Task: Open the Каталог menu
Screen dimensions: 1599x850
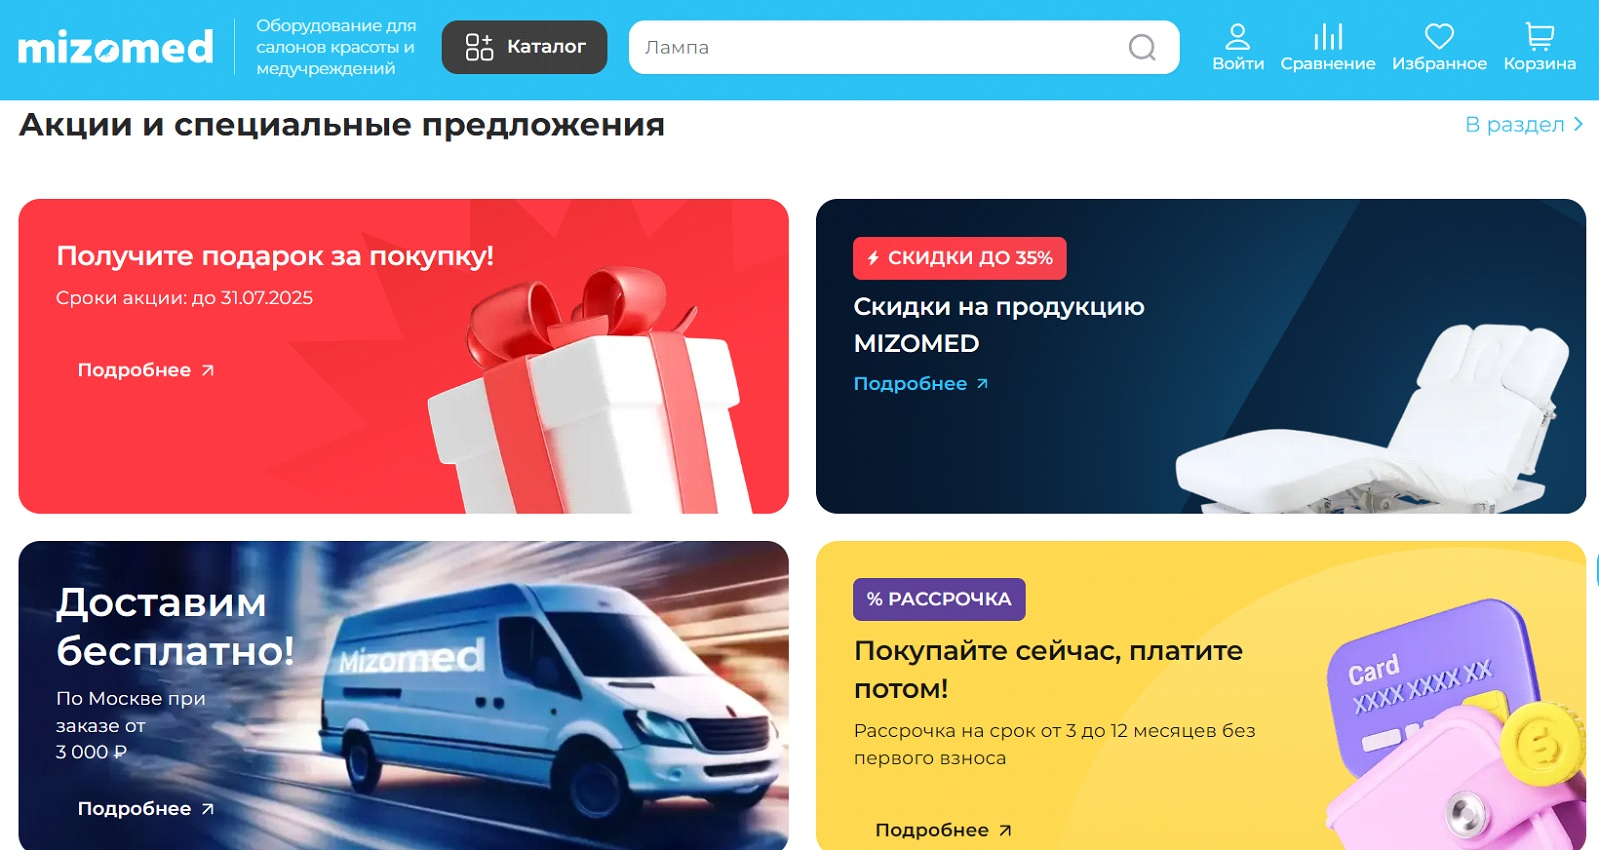Action: 524,47
